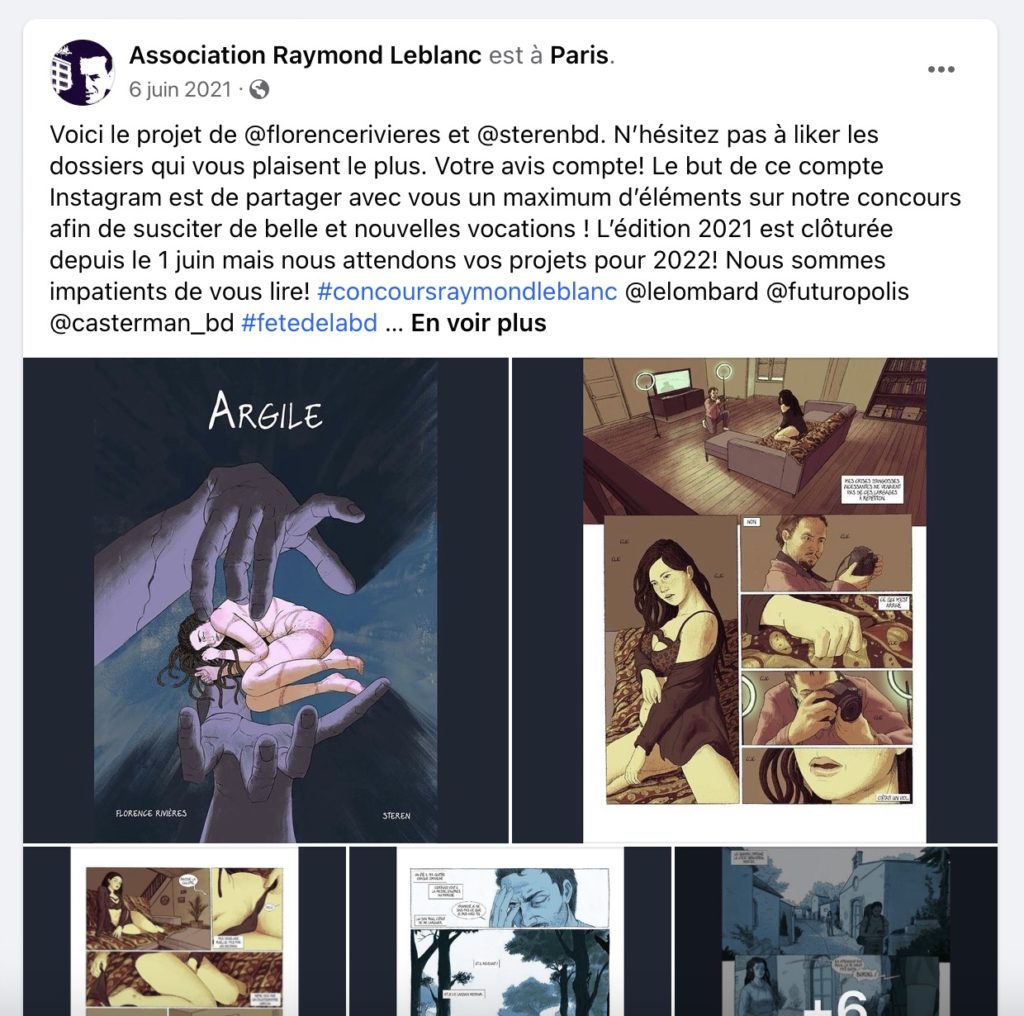Open the three-dots post options menu
The width and height of the screenshot is (1024, 1016).
click(x=941, y=69)
